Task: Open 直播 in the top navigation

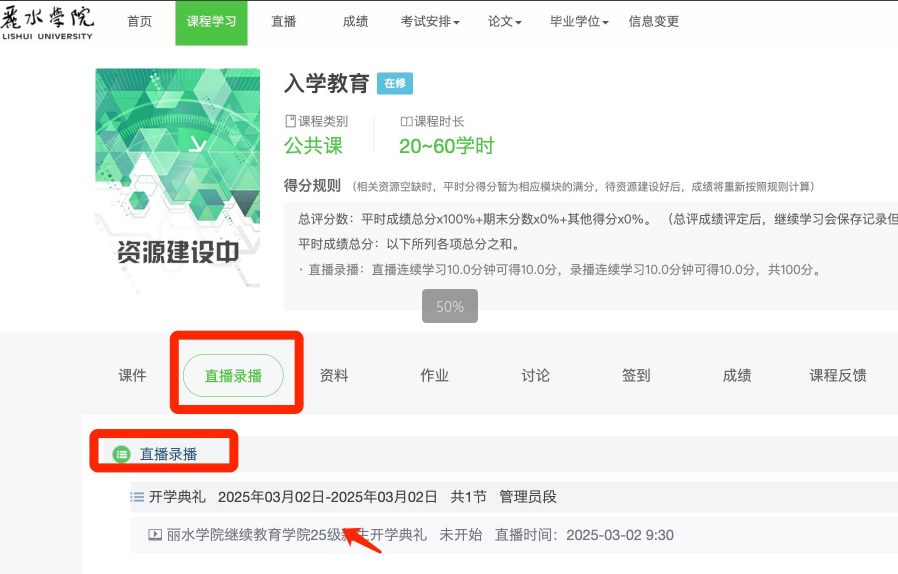Action: point(283,22)
